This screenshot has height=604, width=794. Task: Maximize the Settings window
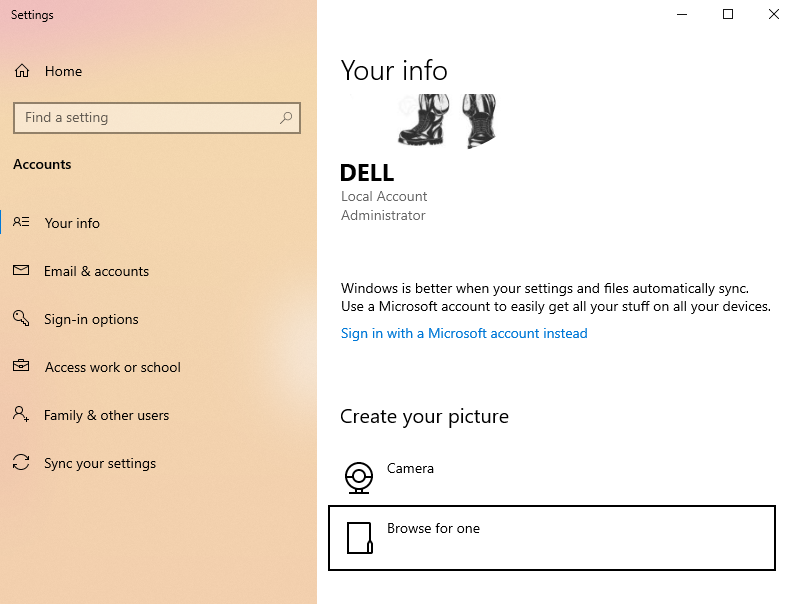point(728,14)
